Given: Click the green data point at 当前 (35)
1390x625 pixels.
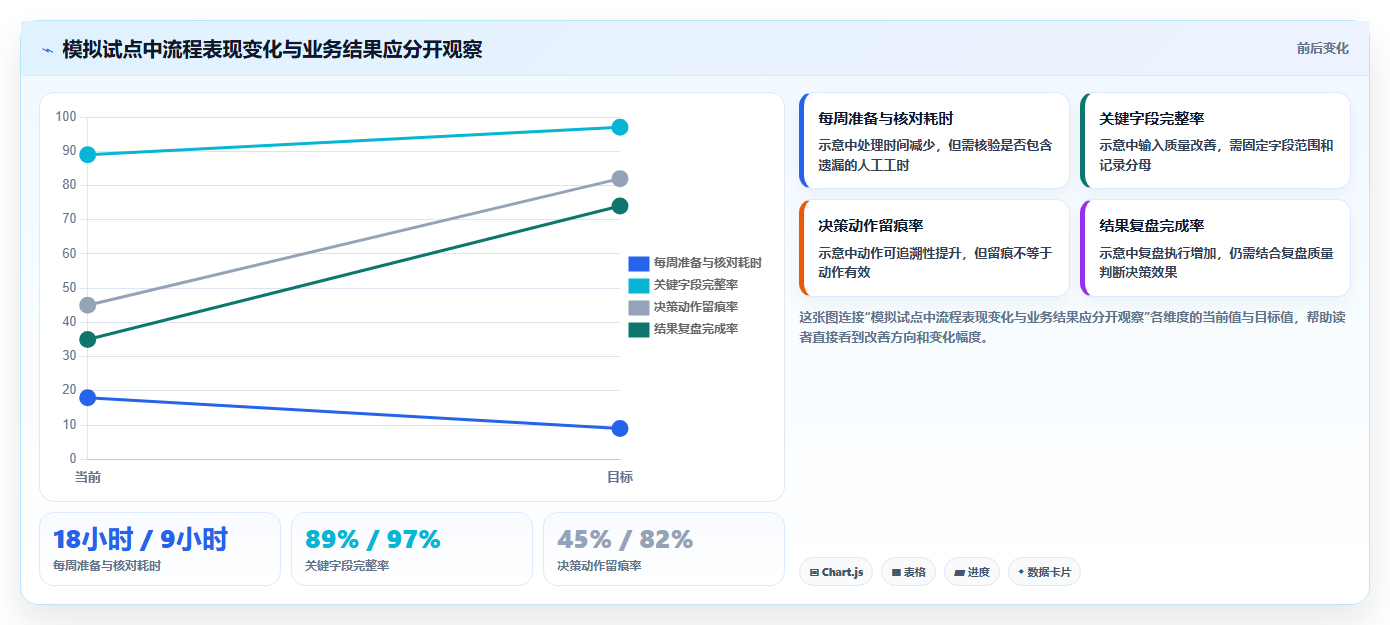Looking at the screenshot, I should pos(88,339).
